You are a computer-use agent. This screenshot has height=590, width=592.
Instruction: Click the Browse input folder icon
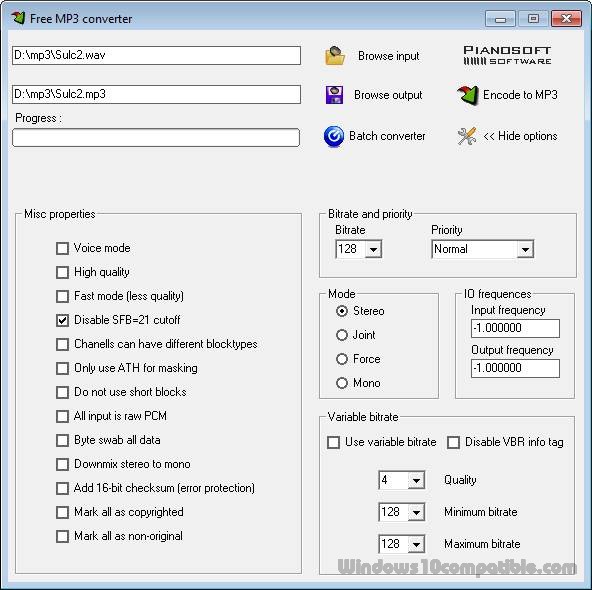click(x=335, y=56)
